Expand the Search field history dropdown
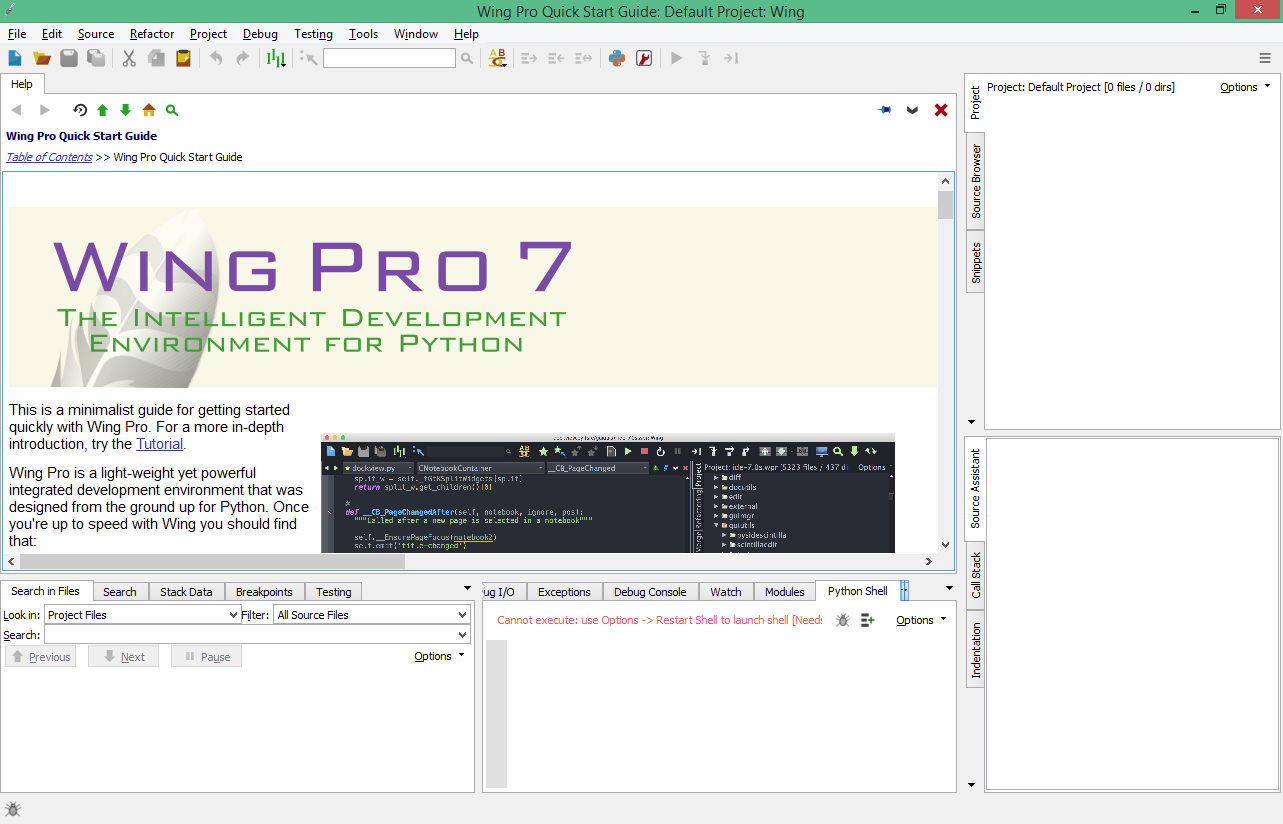 coord(462,635)
